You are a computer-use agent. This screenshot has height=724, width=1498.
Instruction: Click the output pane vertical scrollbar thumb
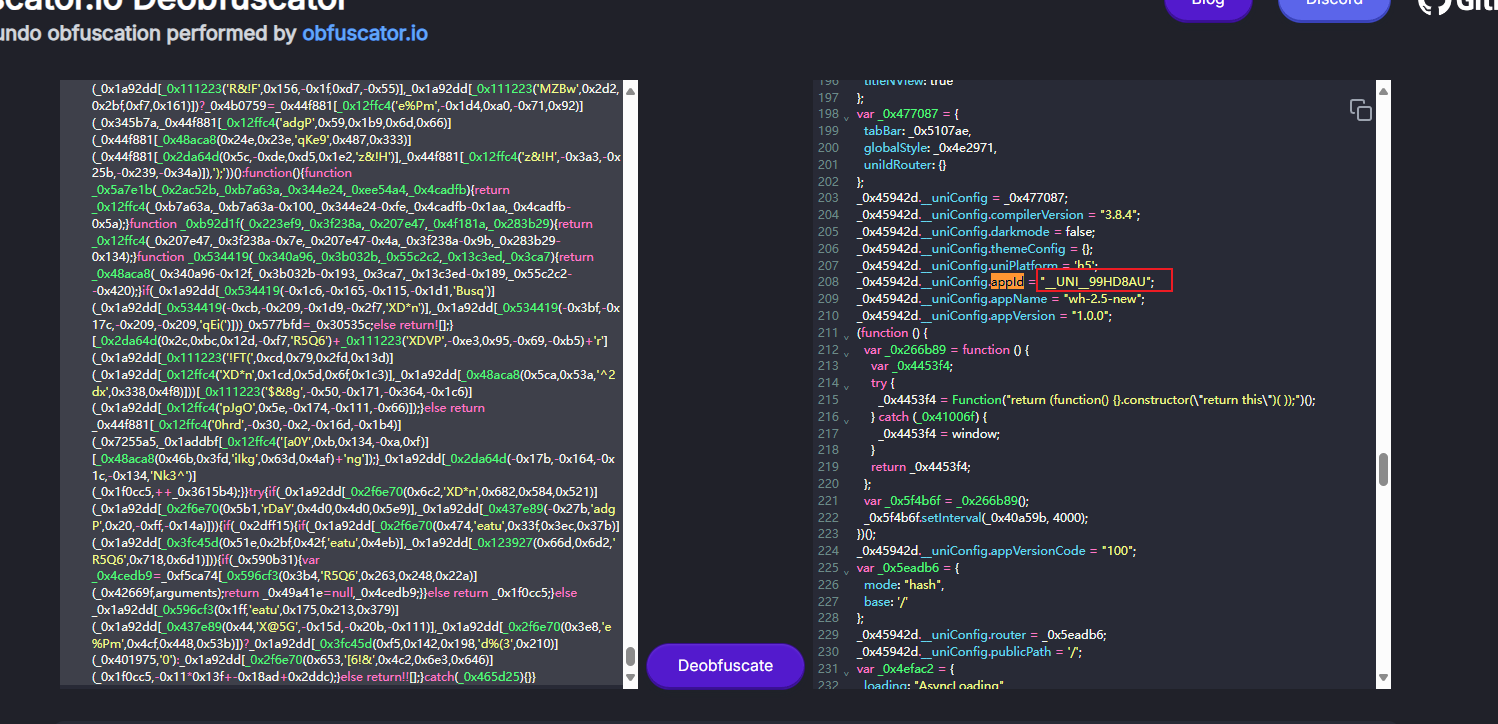(1383, 469)
